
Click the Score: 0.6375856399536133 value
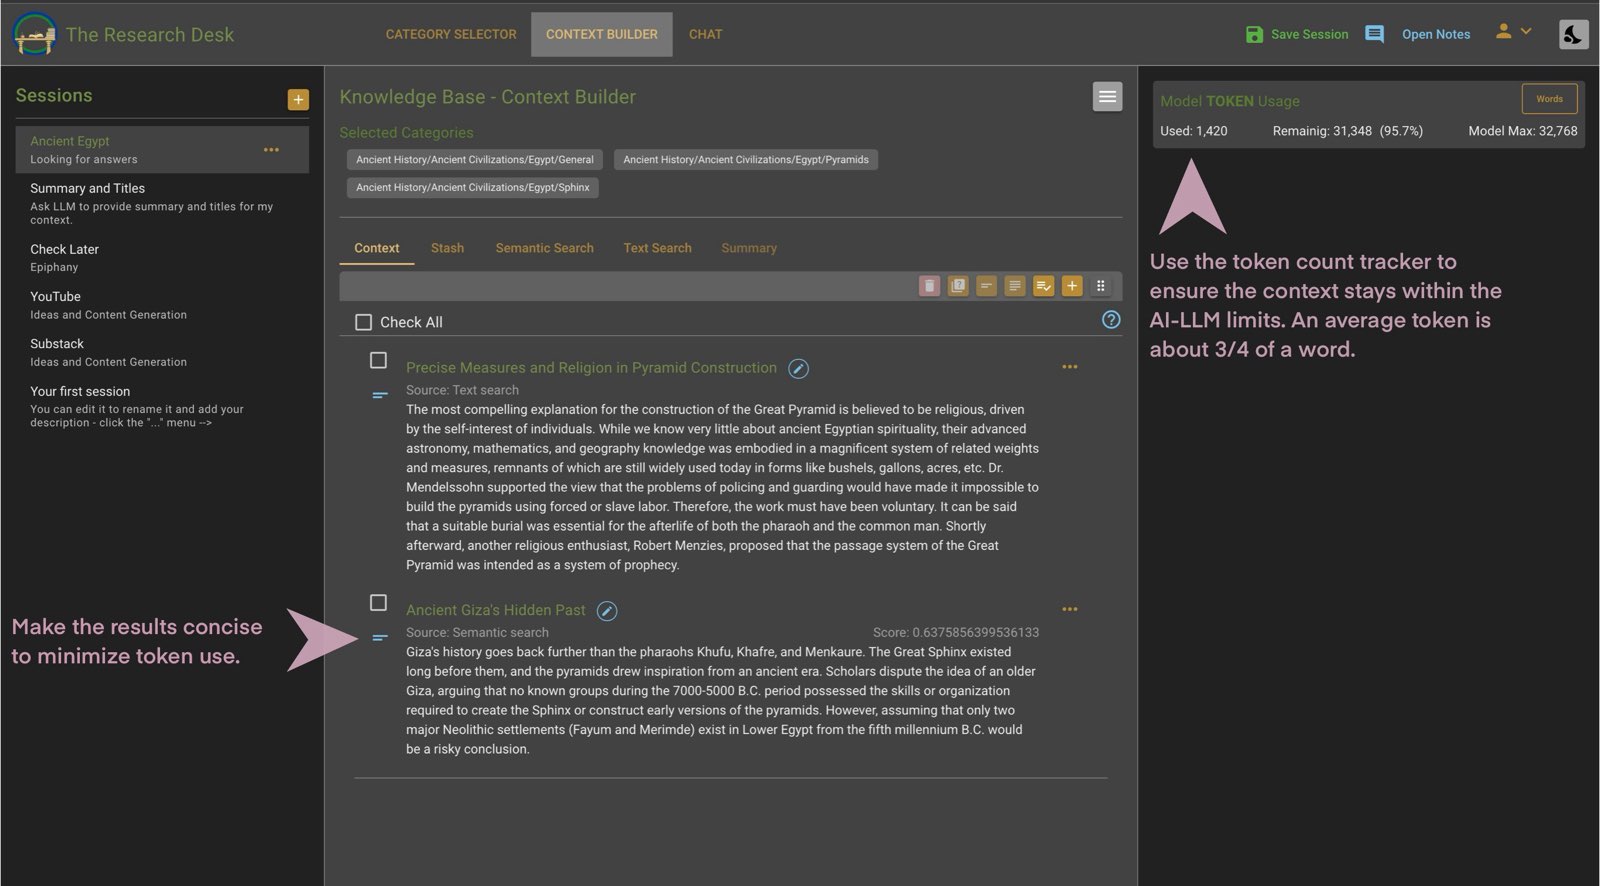pyautogui.click(x=956, y=632)
